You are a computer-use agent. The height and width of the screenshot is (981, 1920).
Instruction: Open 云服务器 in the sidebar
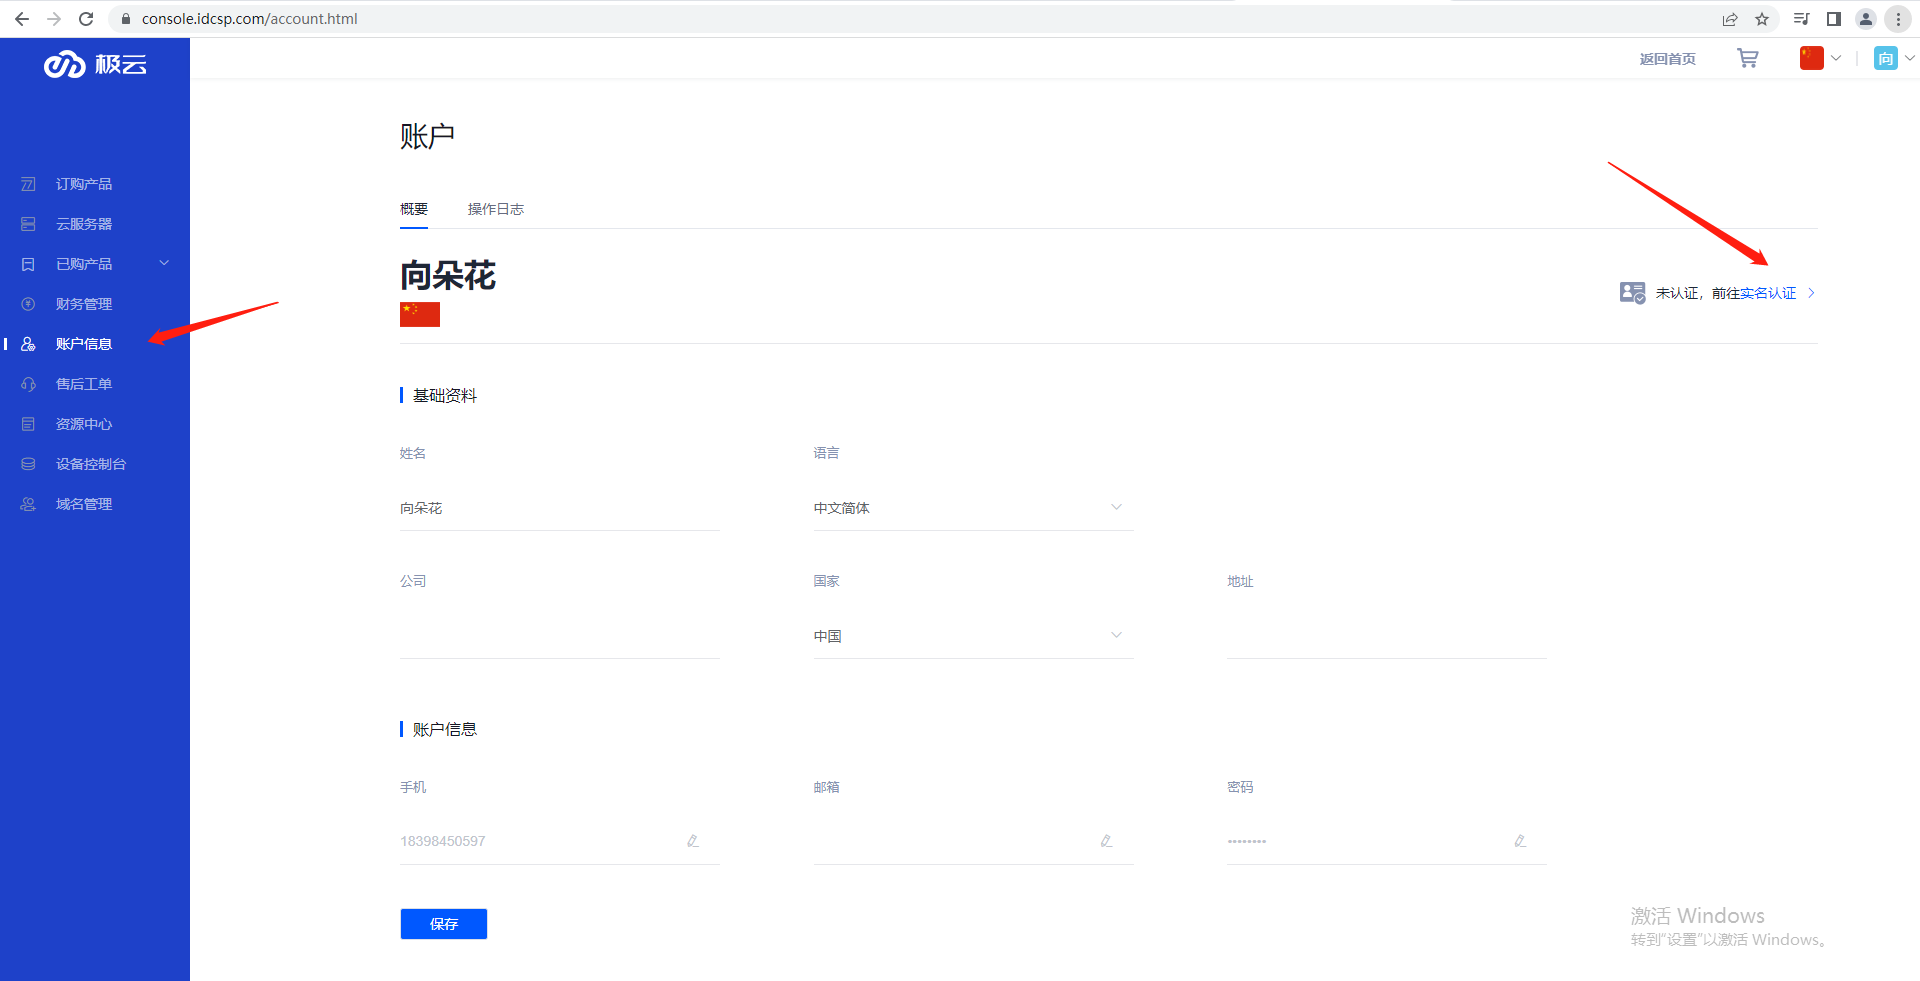pos(84,224)
